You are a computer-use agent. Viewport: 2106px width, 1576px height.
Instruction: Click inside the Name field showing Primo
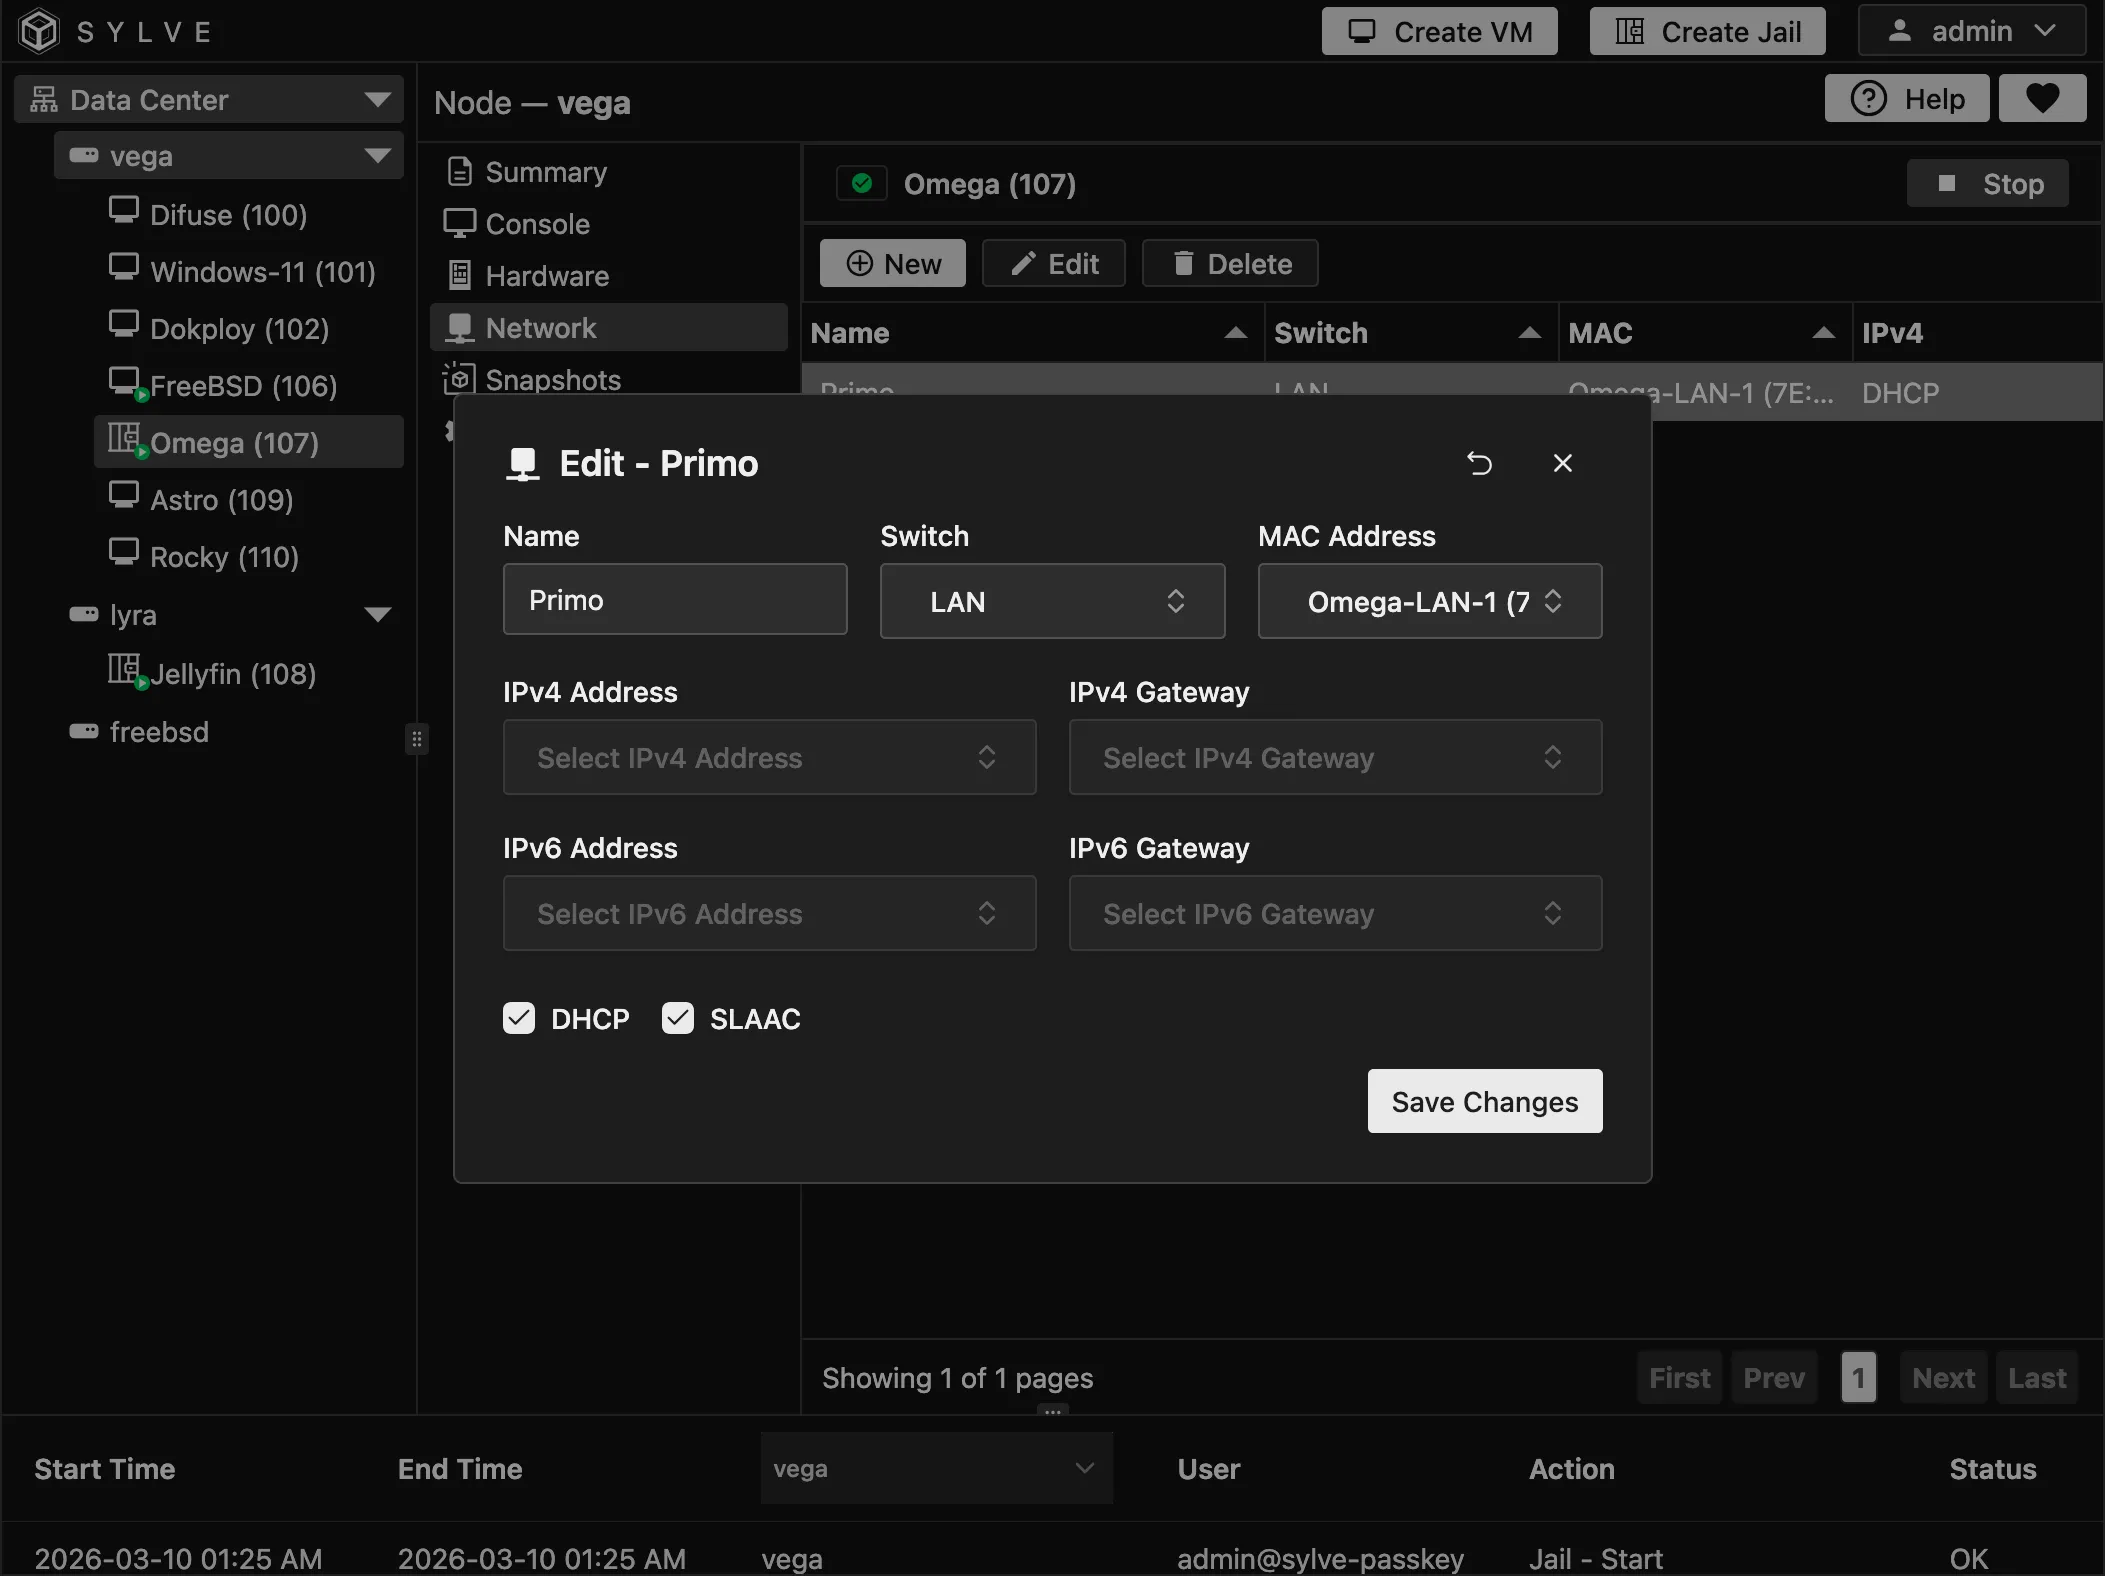674,599
